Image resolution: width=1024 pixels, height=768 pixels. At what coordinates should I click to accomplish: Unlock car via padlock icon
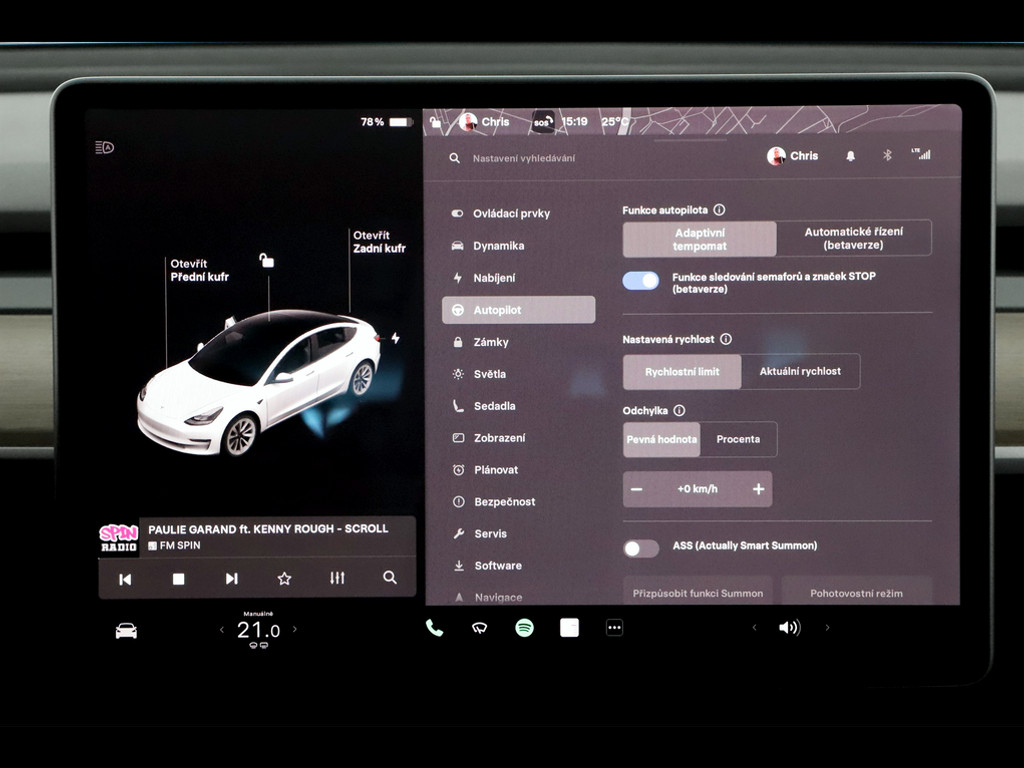click(266, 261)
